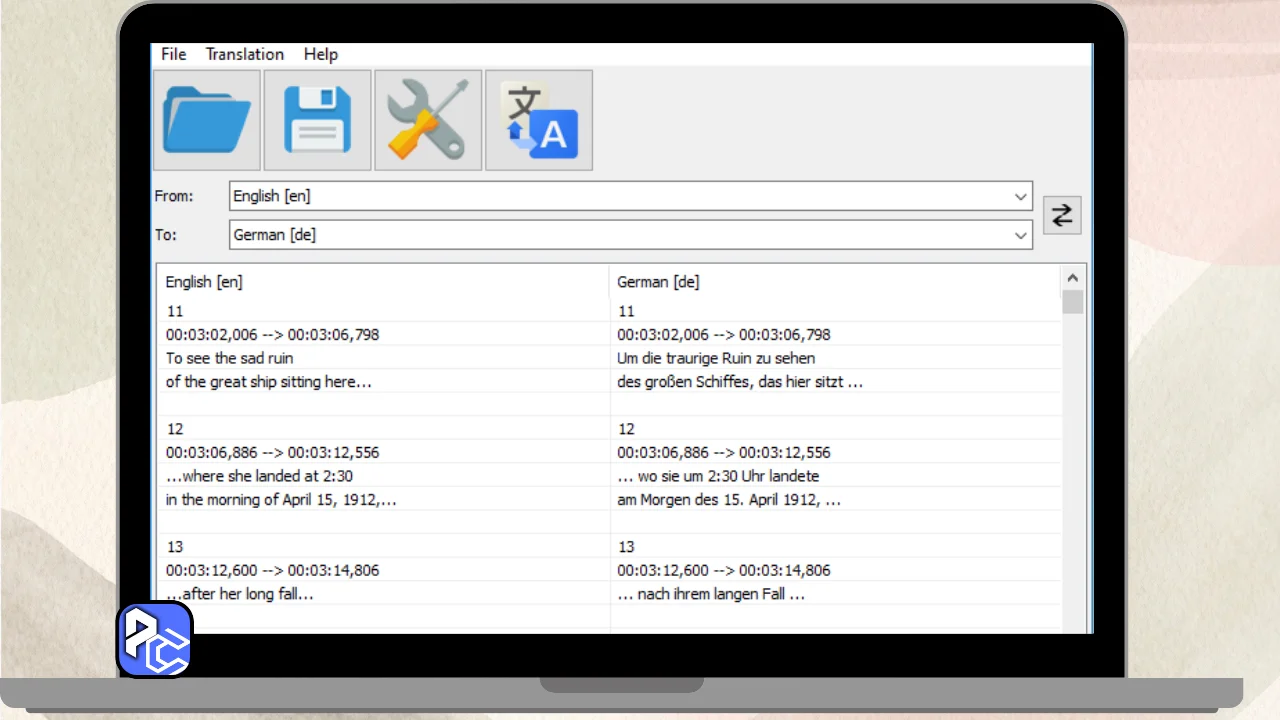Viewport: 1280px width, 720px height.
Task: Select "des großen Schiffes, das hier sitzt …"
Action: point(740,382)
